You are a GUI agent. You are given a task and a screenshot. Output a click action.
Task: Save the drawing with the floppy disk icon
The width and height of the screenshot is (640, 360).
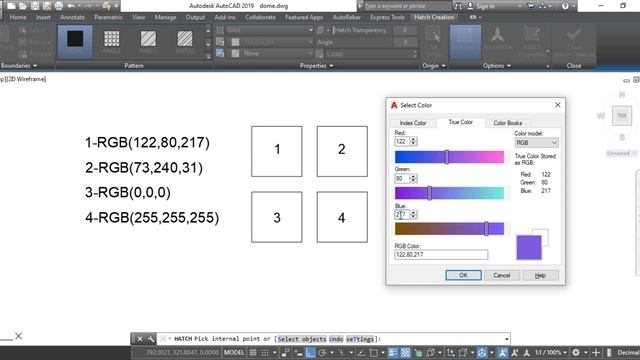click(x=35, y=6)
